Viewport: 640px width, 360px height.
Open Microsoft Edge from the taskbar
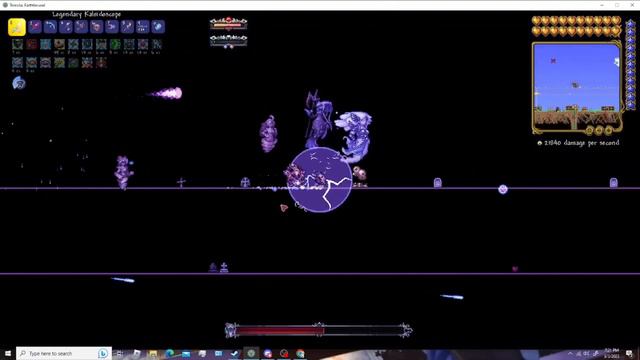click(x=169, y=353)
